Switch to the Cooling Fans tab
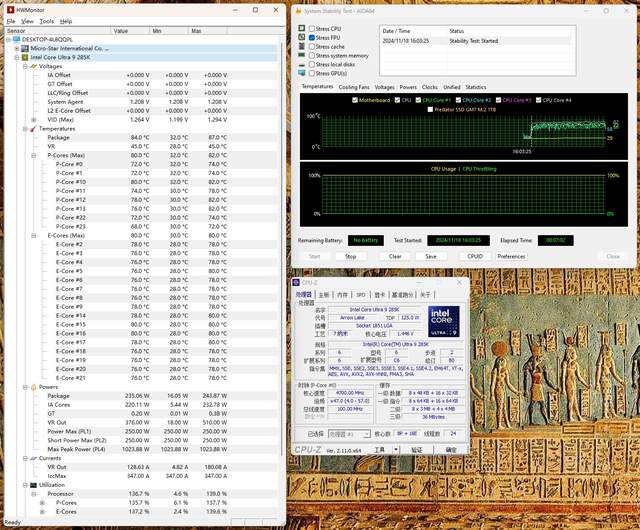 tap(353, 87)
